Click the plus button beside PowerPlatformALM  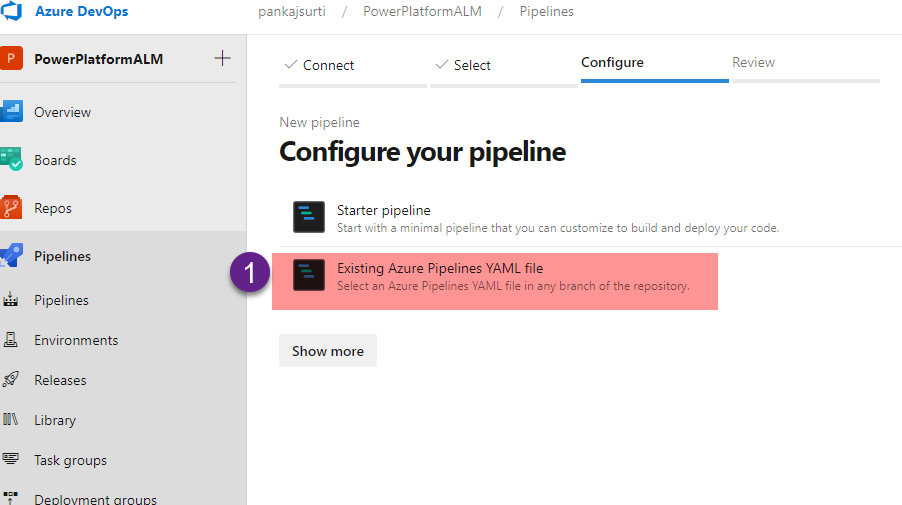coord(222,58)
